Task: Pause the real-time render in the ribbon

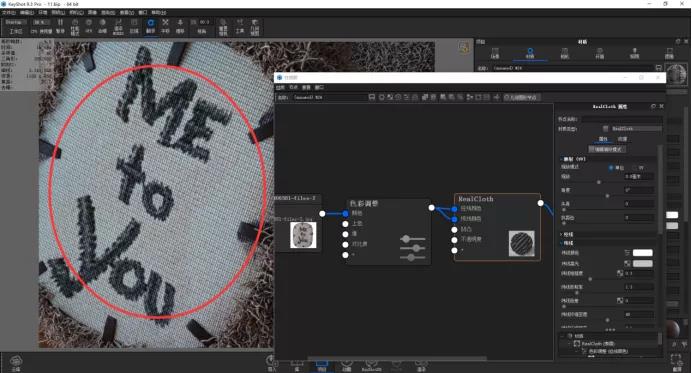Action: pyautogui.click(x=60, y=26)
